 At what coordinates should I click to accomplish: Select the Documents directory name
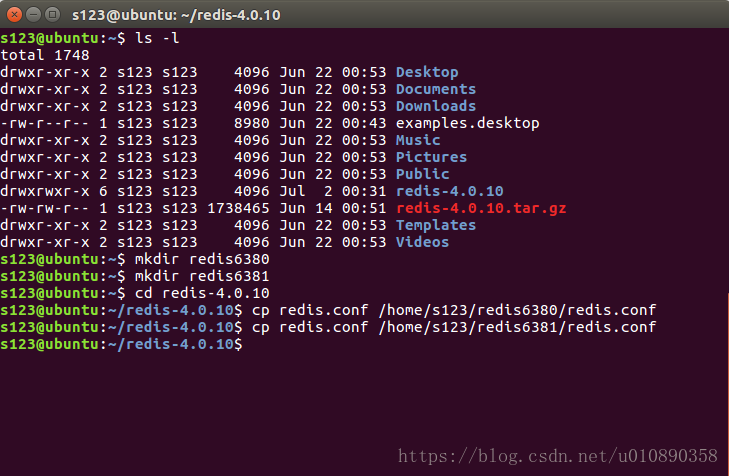point(436,89)
